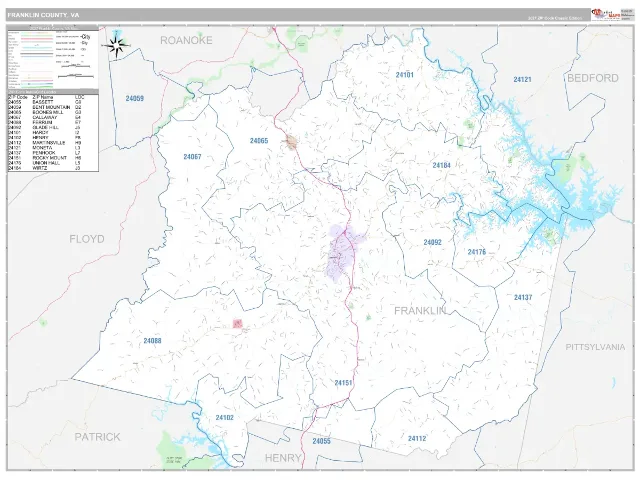Click the FLOYD county label
This screenshot has height=480, width=640.
(x=87, y=239)
